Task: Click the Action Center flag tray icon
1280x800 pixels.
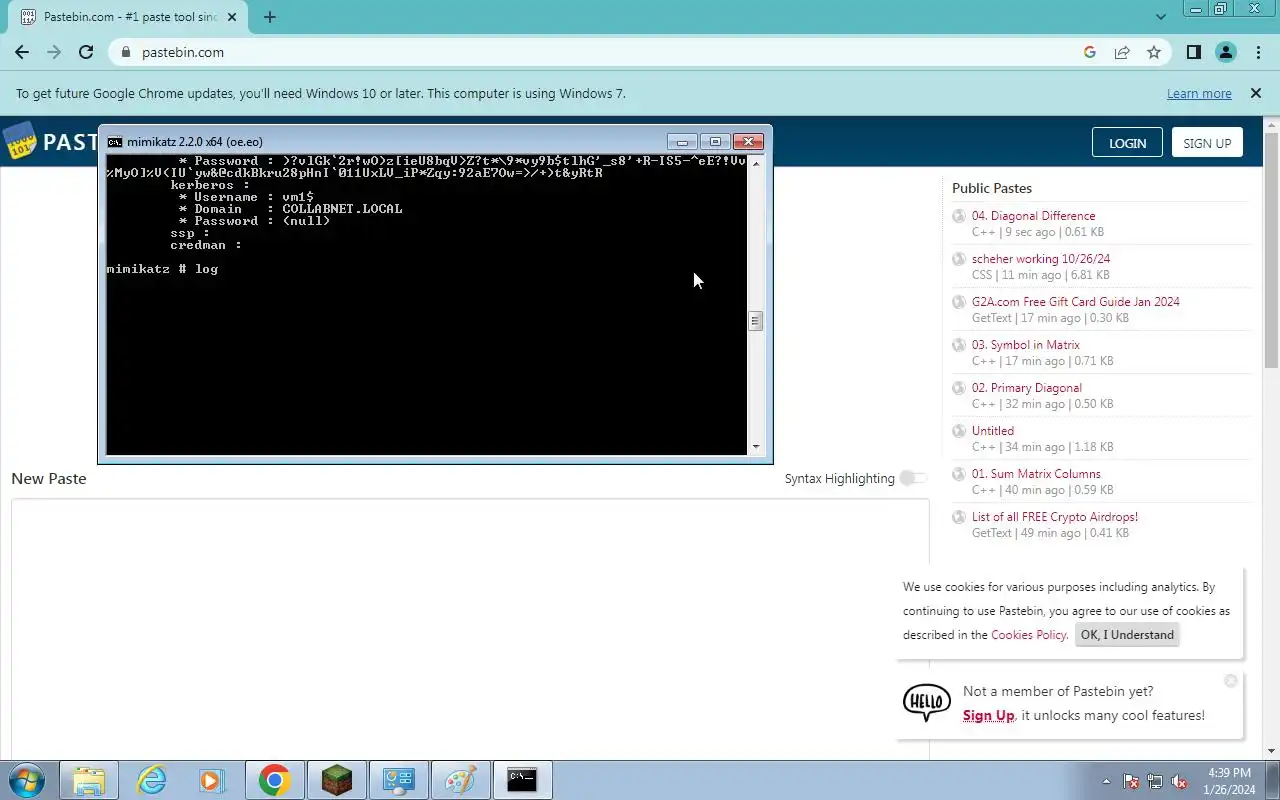Action: [x=1131, y=781]
